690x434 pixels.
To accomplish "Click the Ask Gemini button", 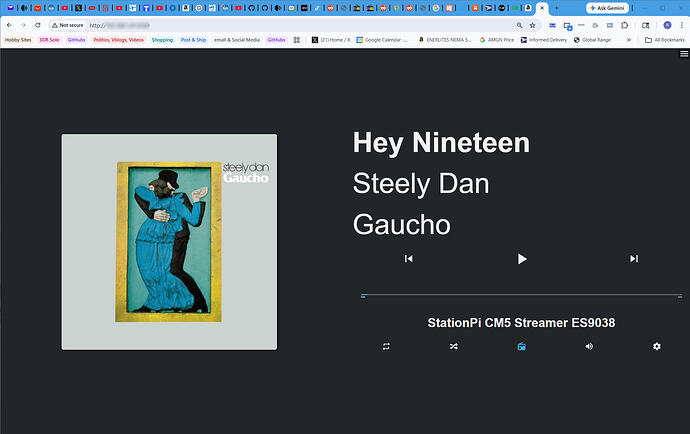I will point(607,8).
